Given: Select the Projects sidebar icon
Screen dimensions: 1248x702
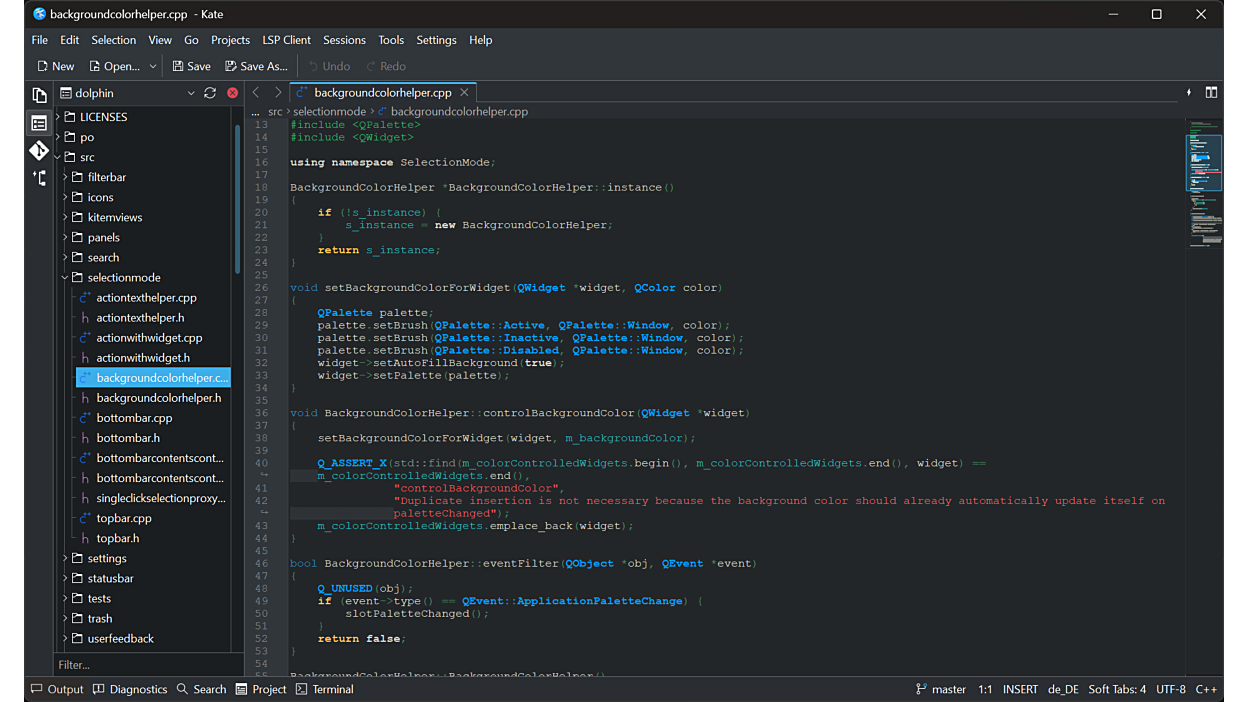Looking at the screenshot, I should [39, 124].
